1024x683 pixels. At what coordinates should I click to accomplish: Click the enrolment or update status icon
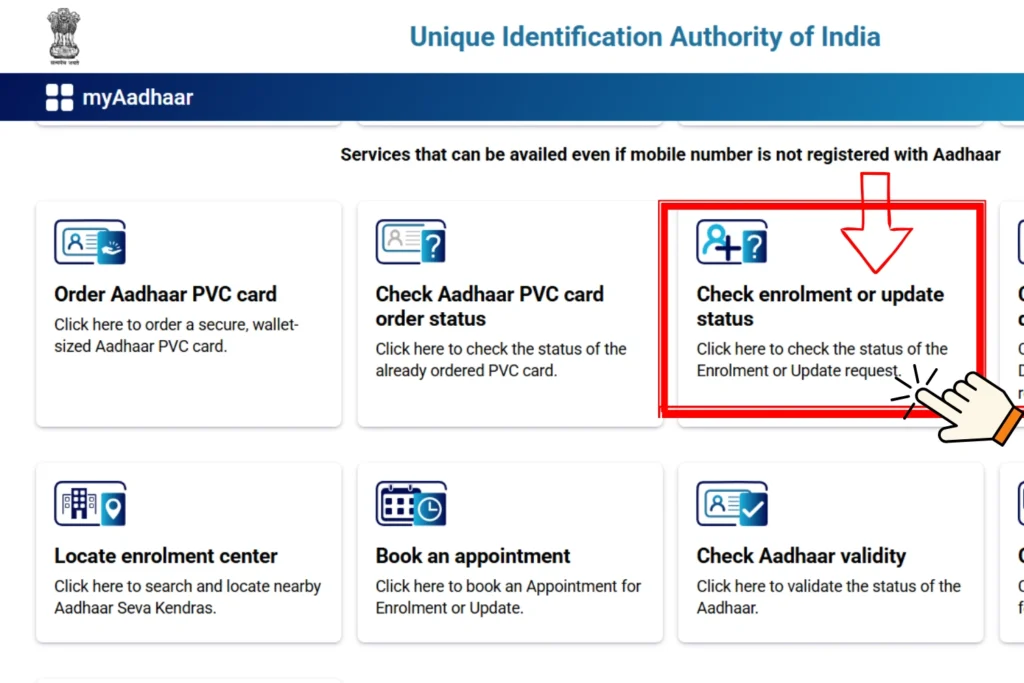pyautogui.click(x=732, y=242)
